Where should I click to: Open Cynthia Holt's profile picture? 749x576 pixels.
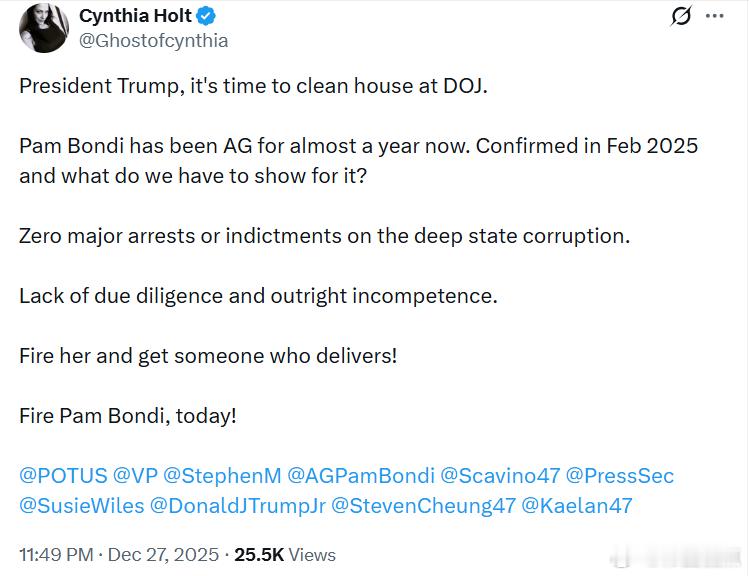click(44, 29)
